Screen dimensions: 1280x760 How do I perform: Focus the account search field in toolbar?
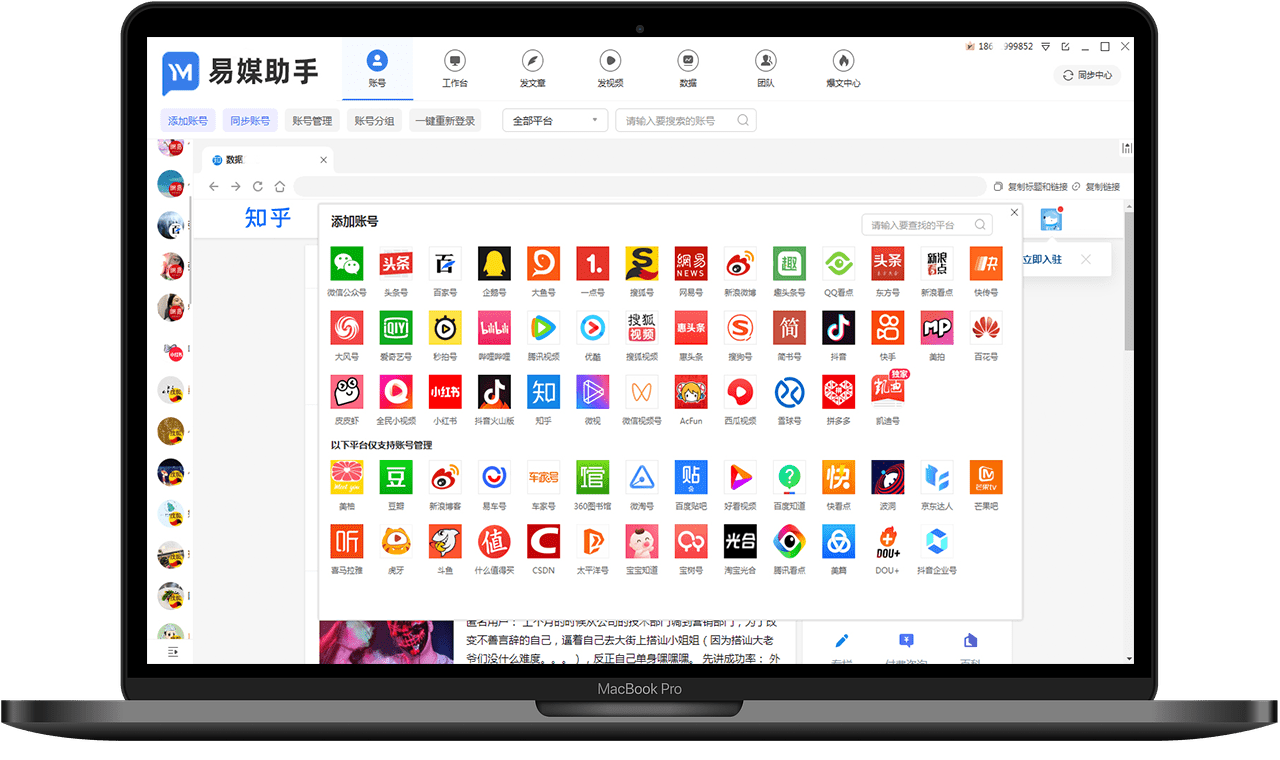(x=686, y=121)
